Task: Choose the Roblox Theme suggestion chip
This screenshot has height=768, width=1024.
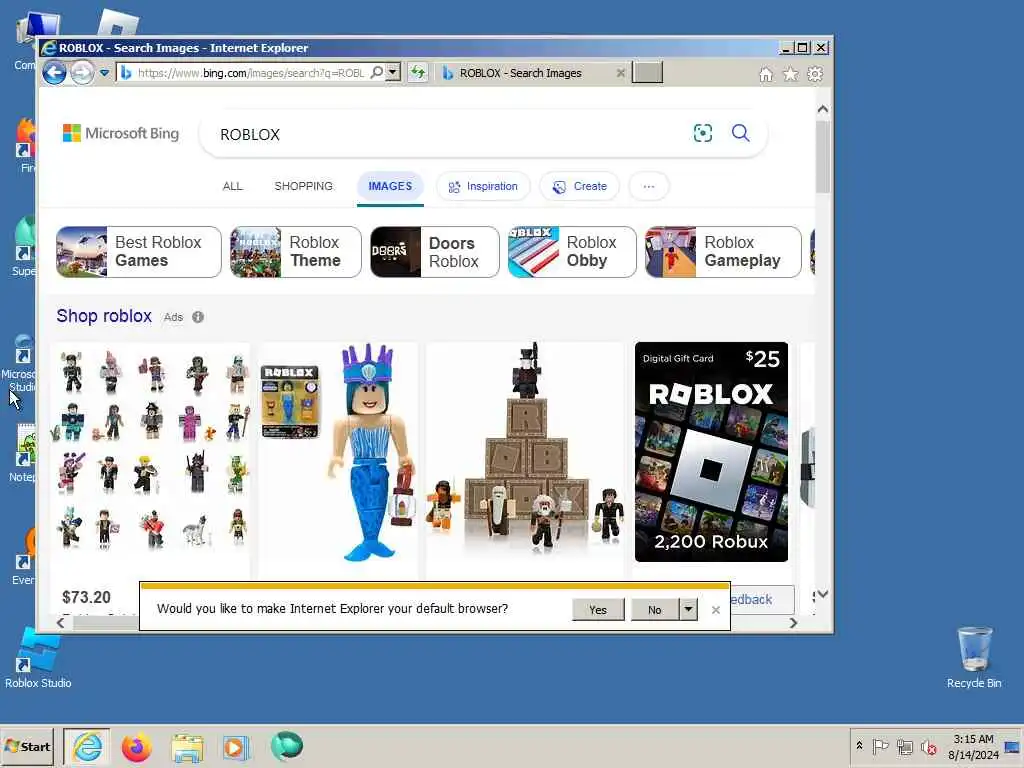Action: (x=295, y=252)
